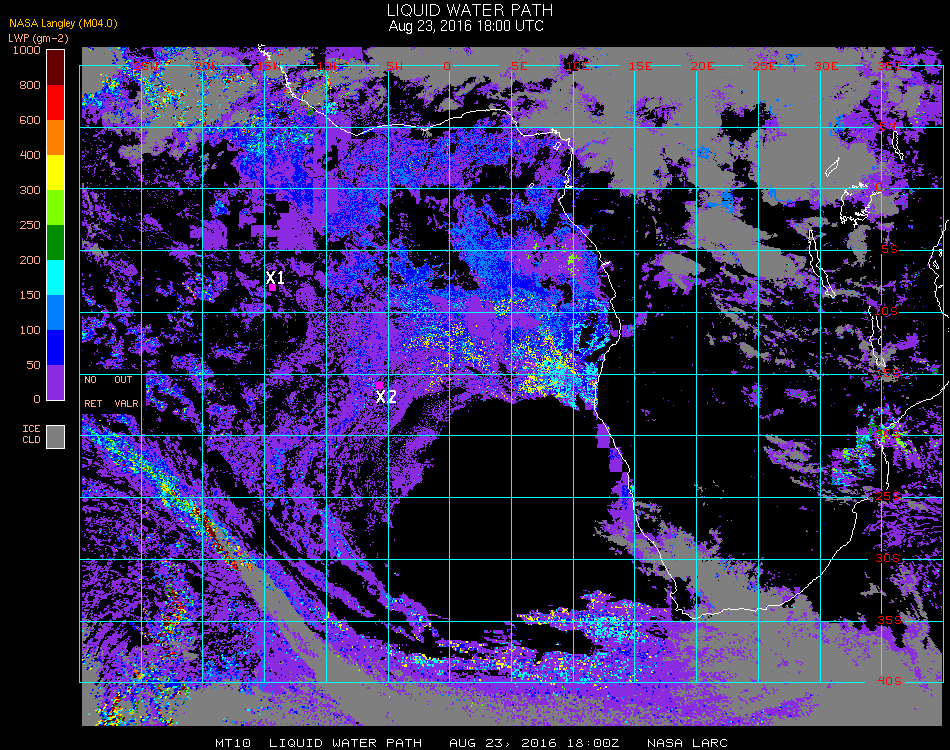Click the '5S' latitude label
This screenshot has width=950, height=750.
click(889, 250)
